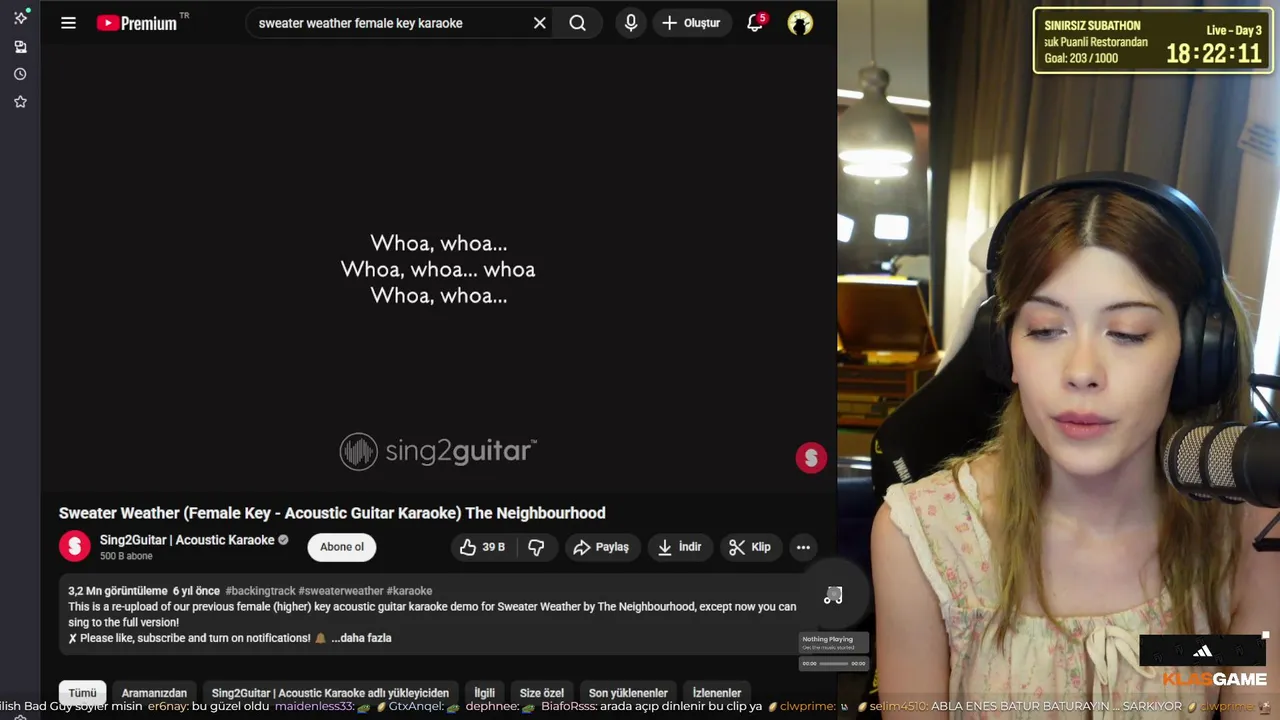The height and width of the screenshot is (720, 1280).
Task: Open browser sidebar history clock icon
Action: tap(20, 74)
